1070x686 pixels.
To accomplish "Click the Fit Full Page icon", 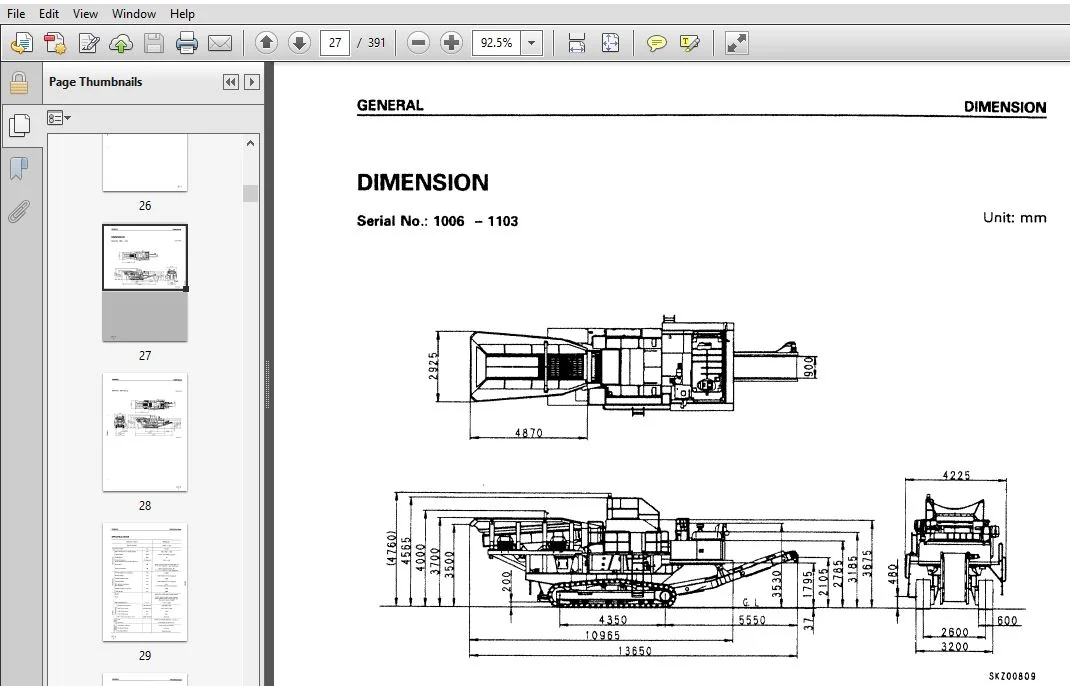I will [x=610, y=43].
